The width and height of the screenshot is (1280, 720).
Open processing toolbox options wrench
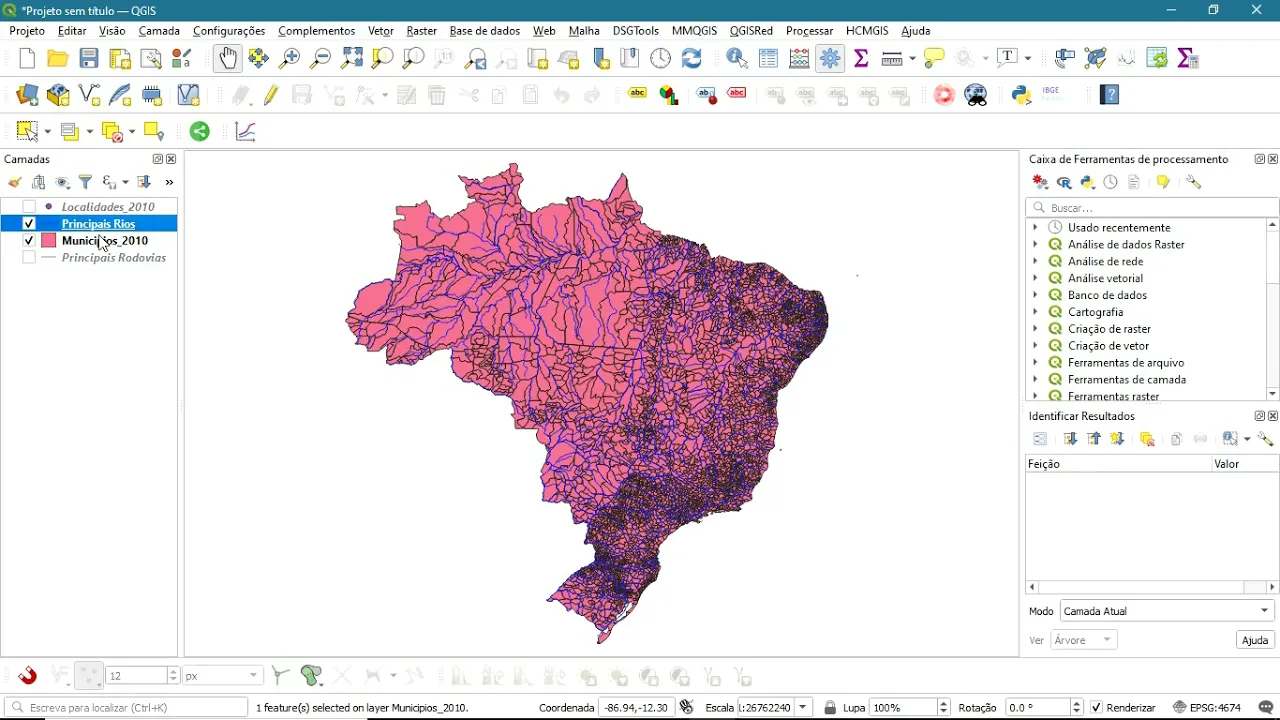(1194, 183)
